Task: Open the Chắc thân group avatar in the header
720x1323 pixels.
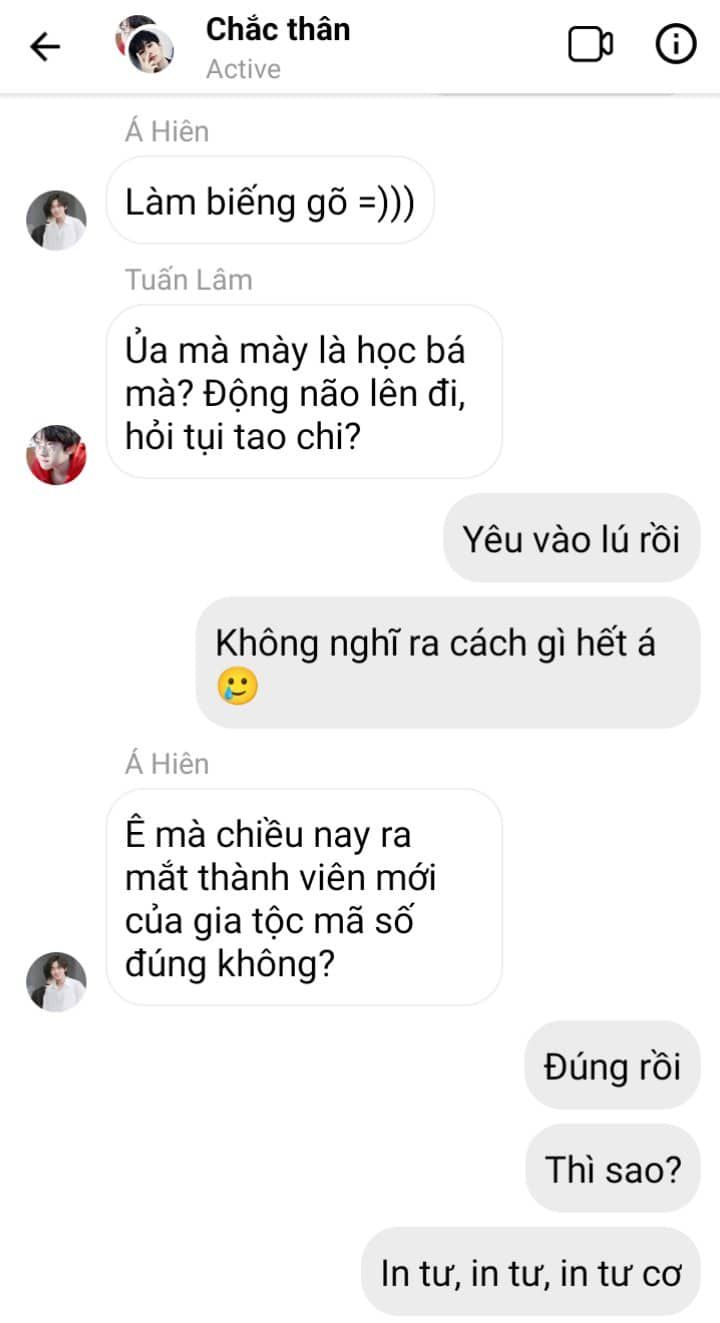Action: click(145, 45)
